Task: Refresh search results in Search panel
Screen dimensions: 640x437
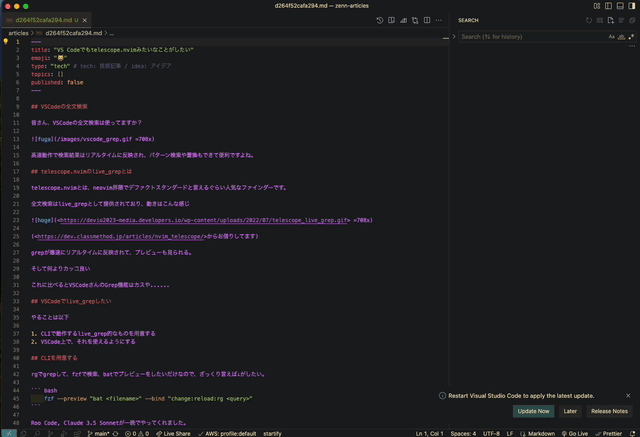Action: [589, 20]
